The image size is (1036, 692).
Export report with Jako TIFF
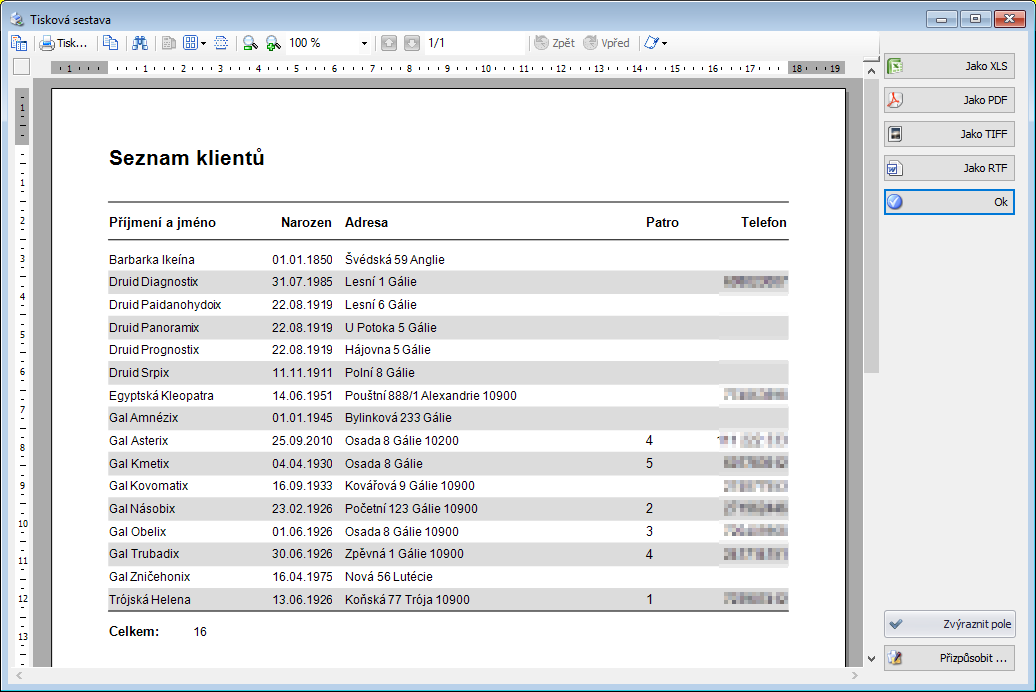click(949, 134)
